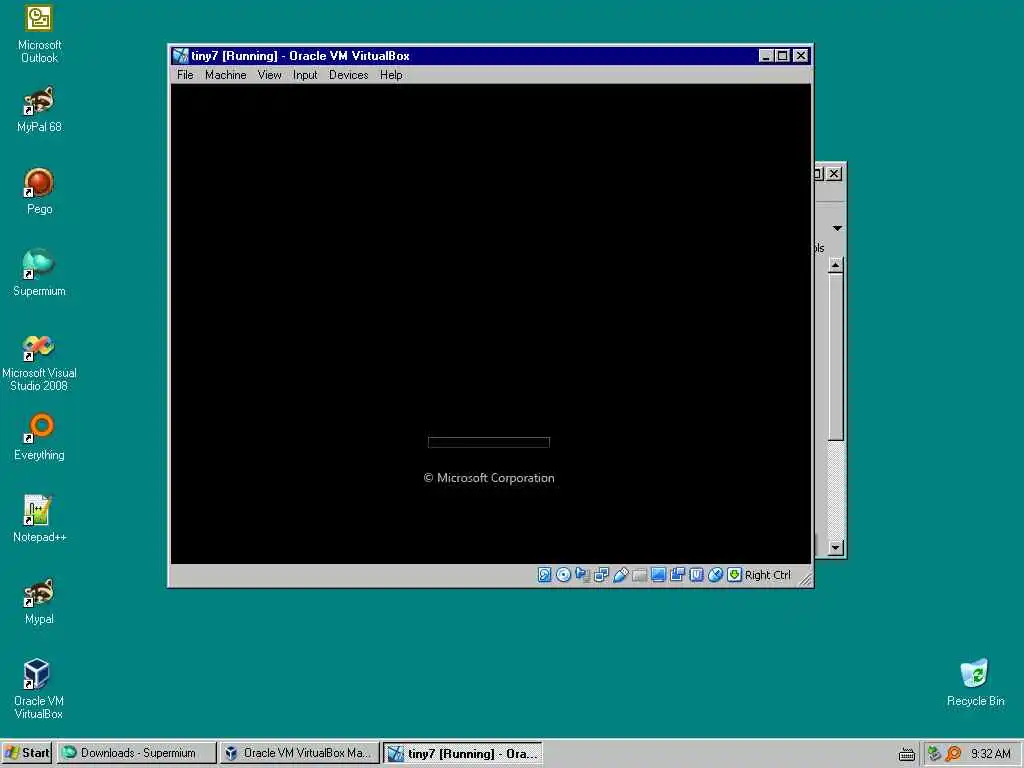Click the tiny7 [Running] taskbar button
The image size is (1024, 768).
(463, 754)
